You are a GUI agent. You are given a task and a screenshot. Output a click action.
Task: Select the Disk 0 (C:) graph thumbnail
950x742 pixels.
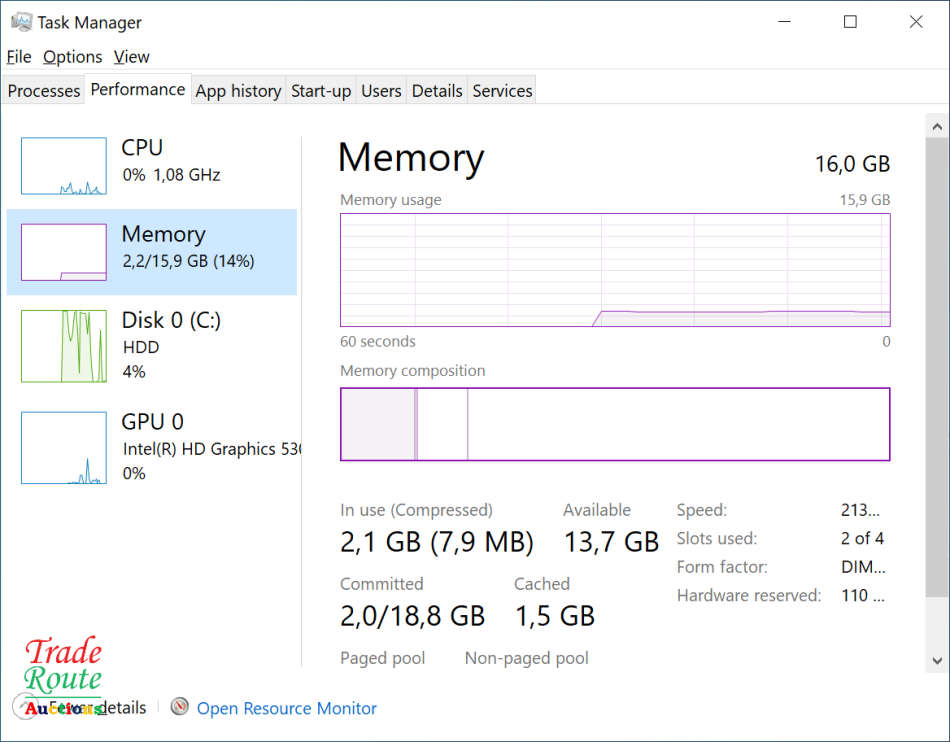pos(64,346)
